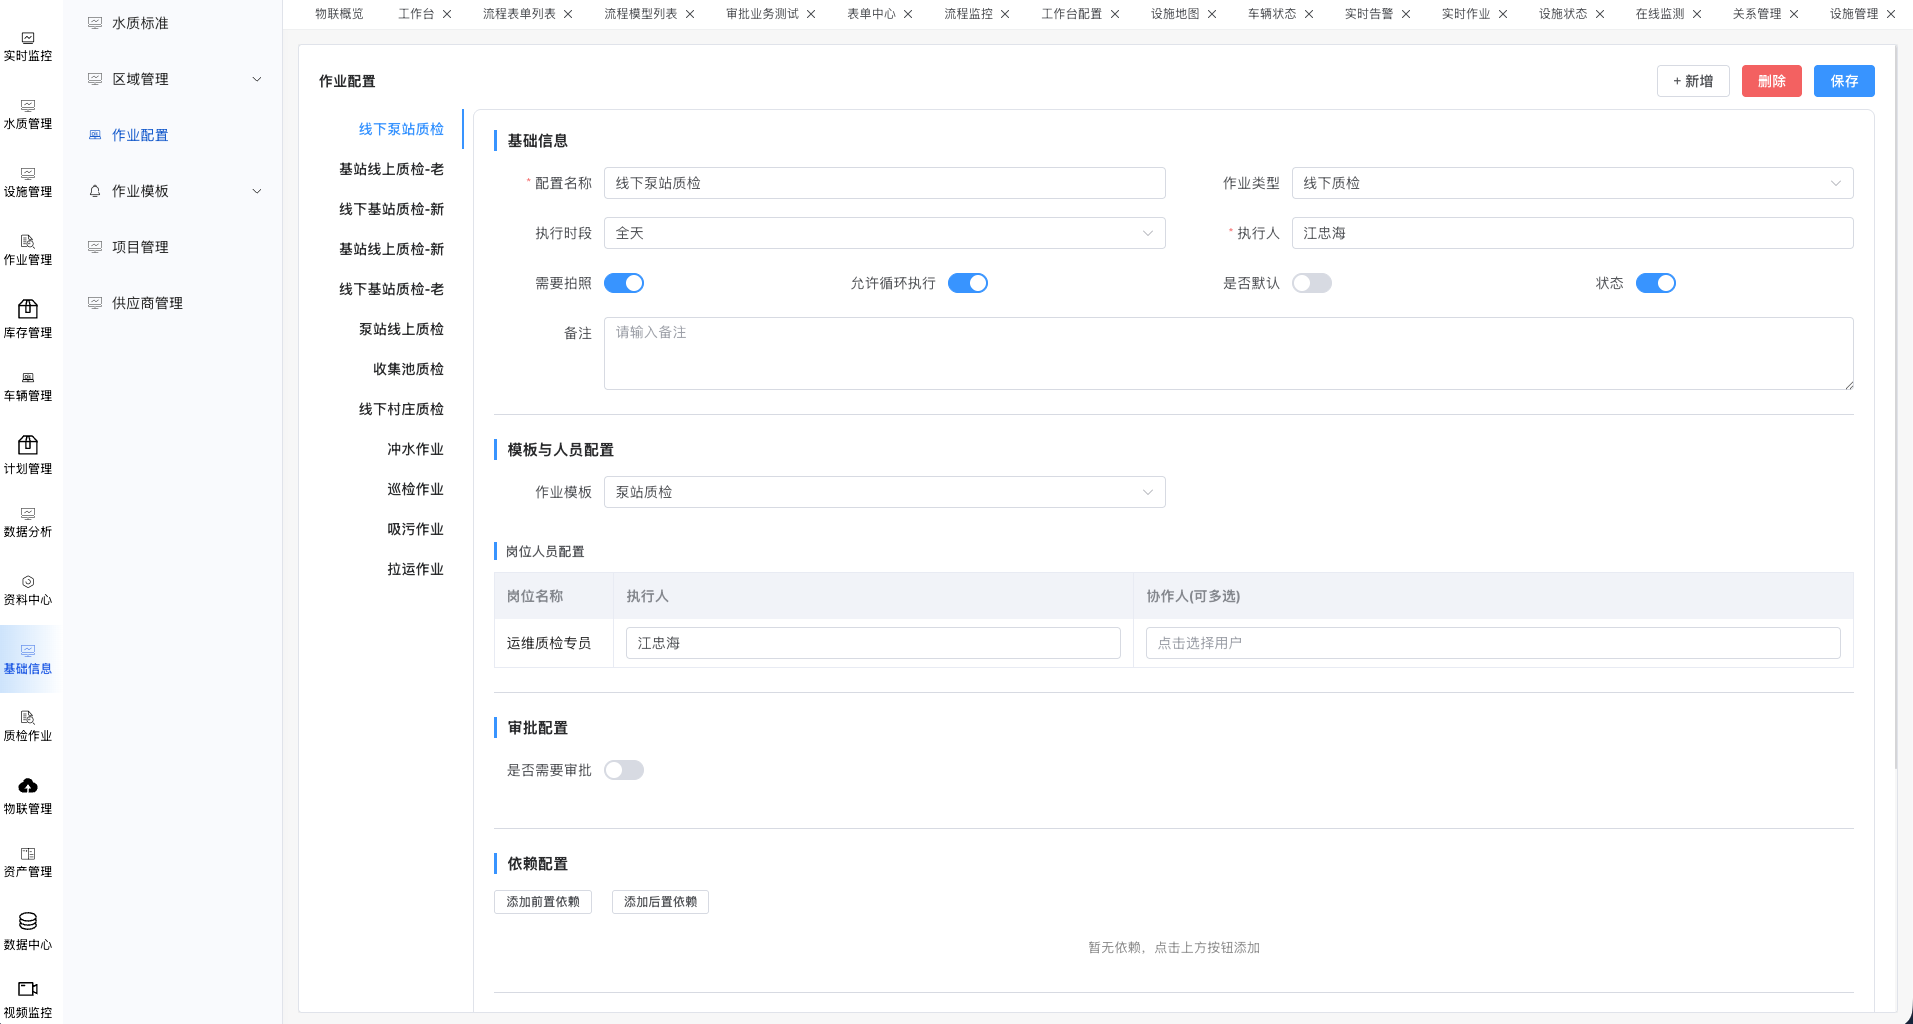Select the 数据中心 database icon

click(28, 921)
